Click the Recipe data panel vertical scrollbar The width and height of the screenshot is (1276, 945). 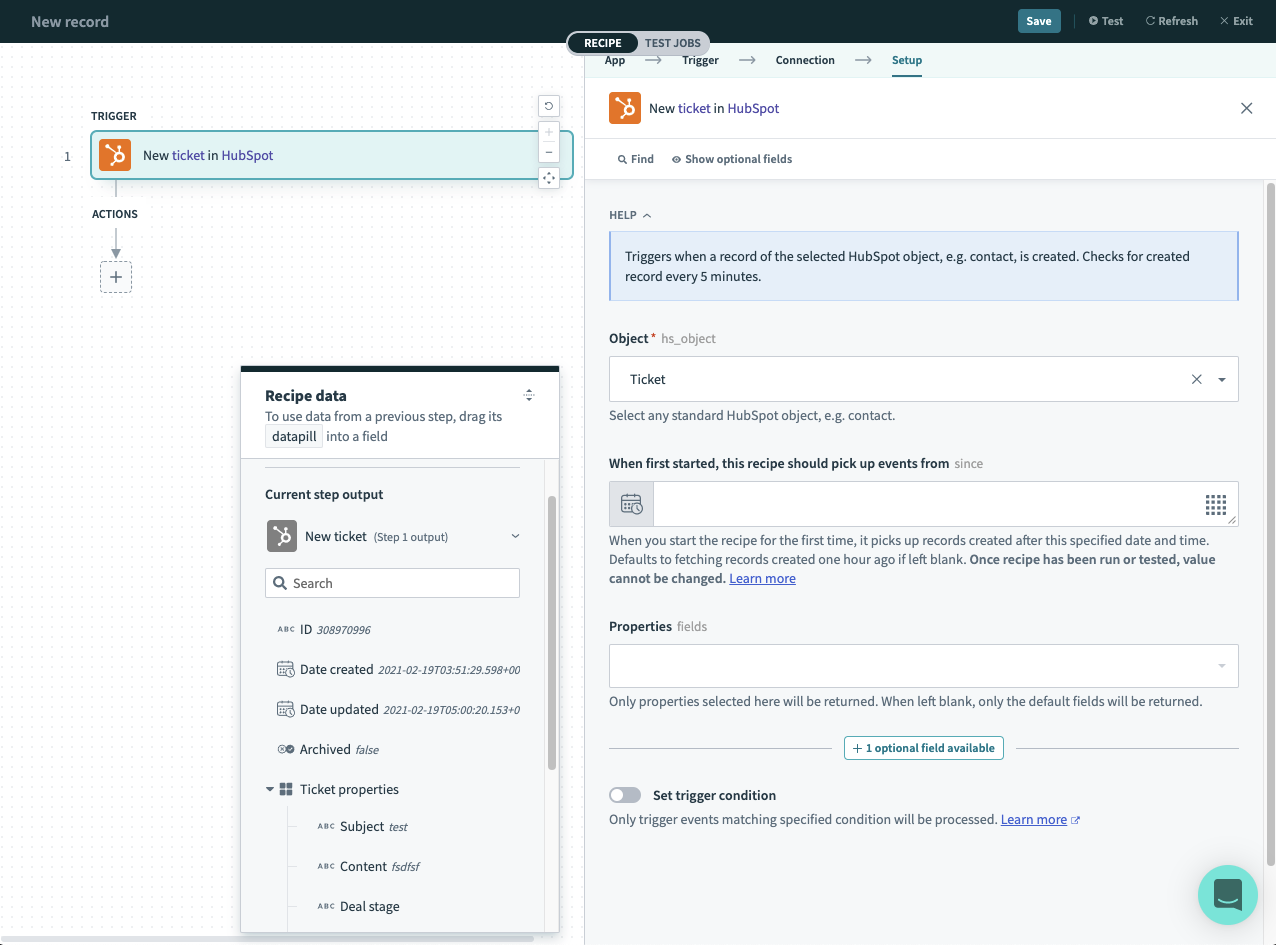[x=551, y=634]
